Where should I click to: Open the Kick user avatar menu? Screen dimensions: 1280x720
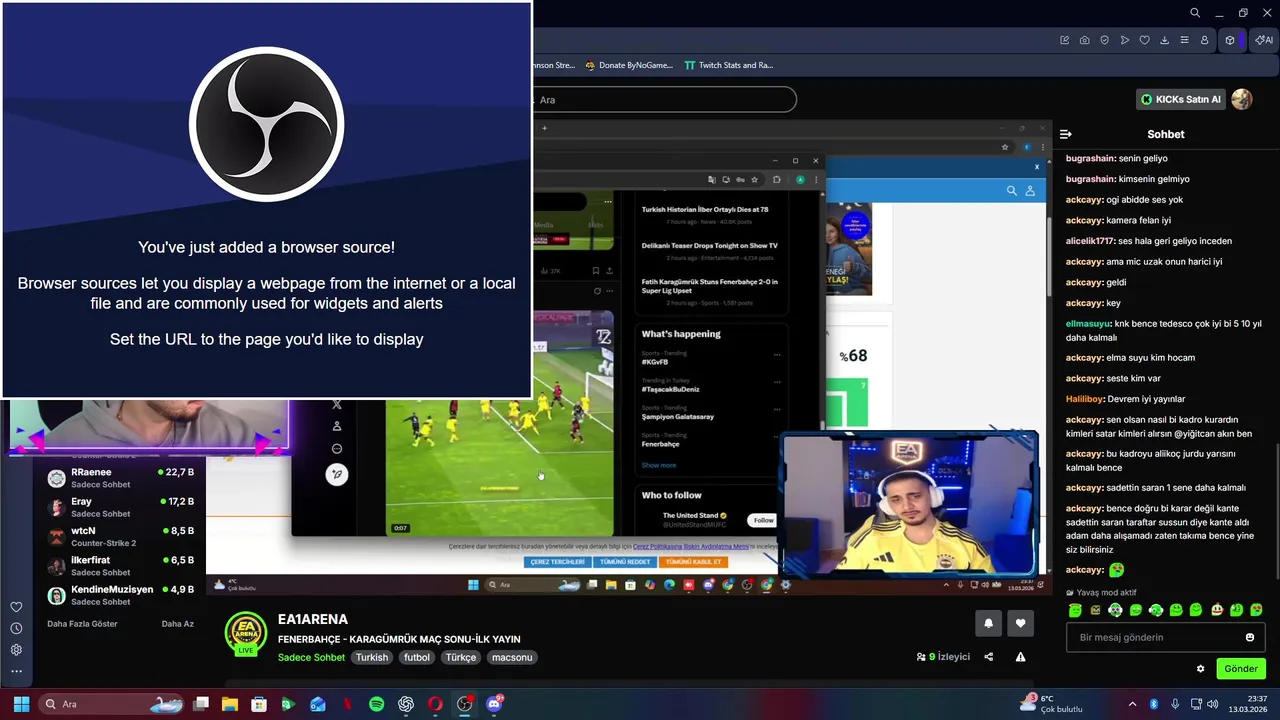[x=1242, y=99]
